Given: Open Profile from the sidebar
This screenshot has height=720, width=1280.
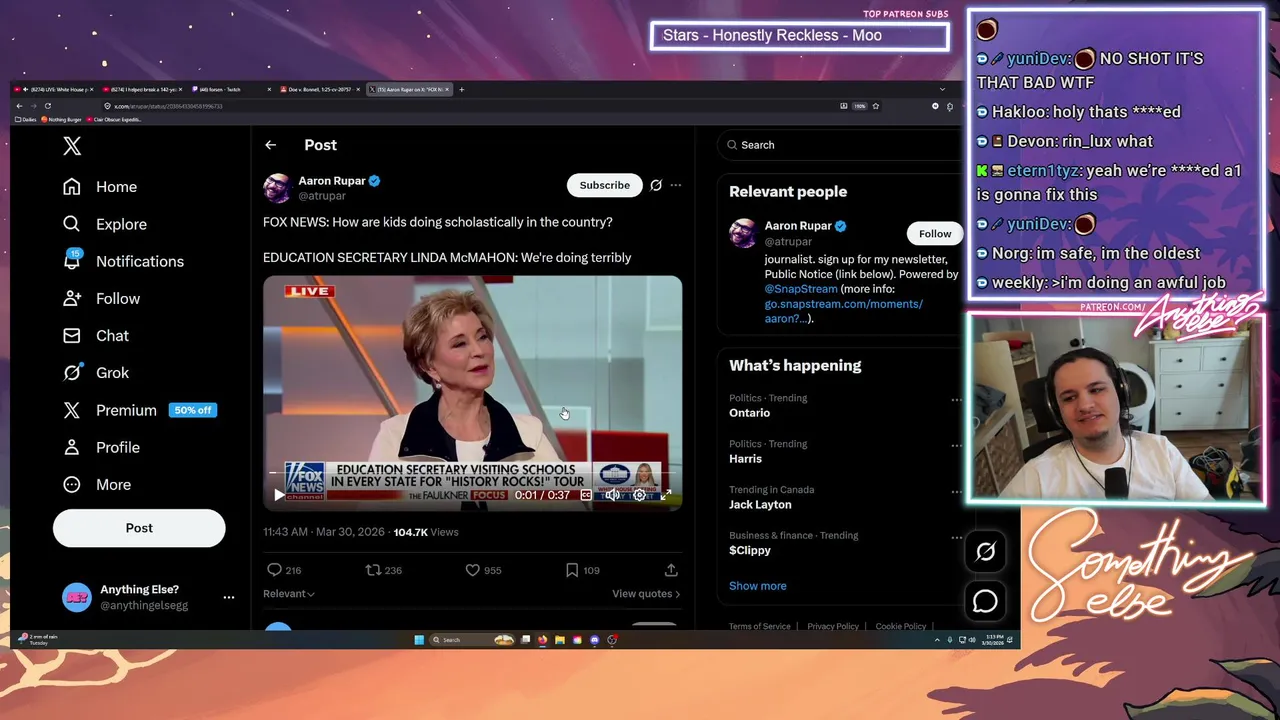Looking at the screenshot, I should (101, 447).
